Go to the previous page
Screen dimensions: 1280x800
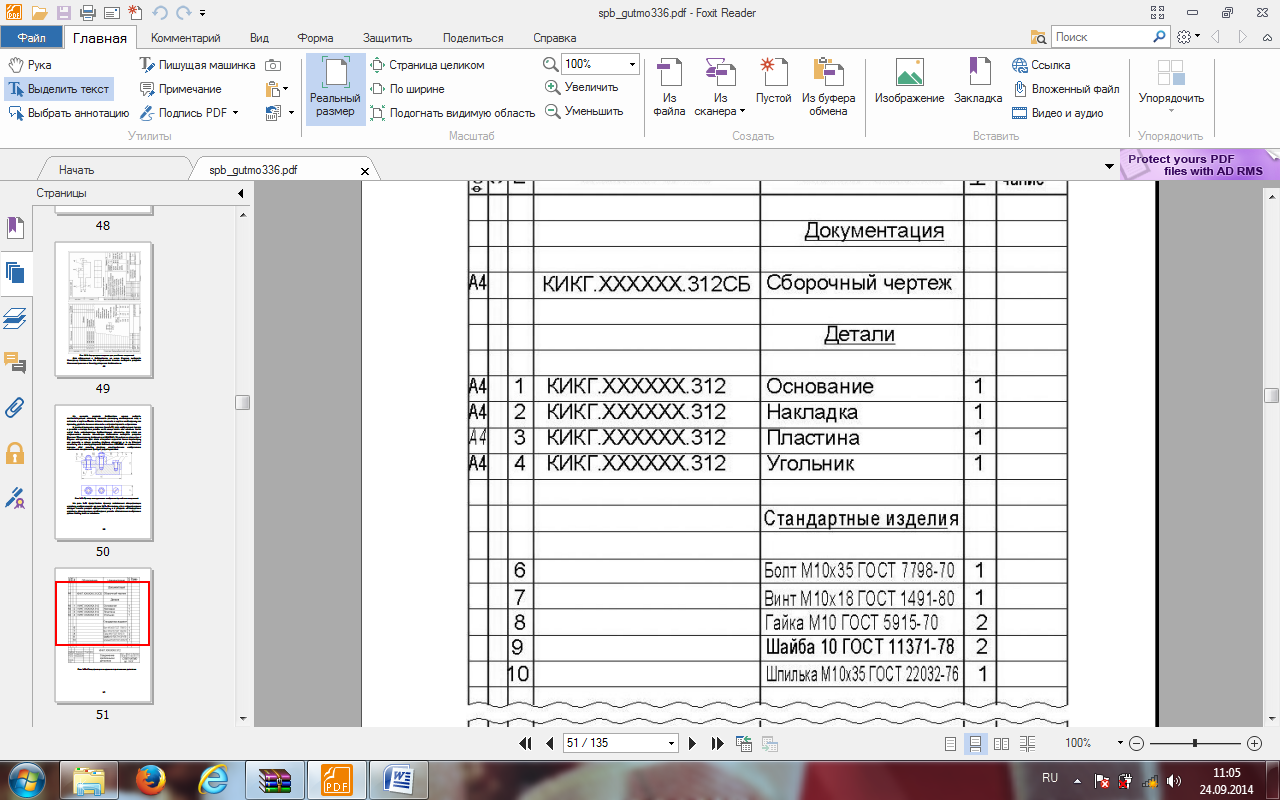click(549, 744)
